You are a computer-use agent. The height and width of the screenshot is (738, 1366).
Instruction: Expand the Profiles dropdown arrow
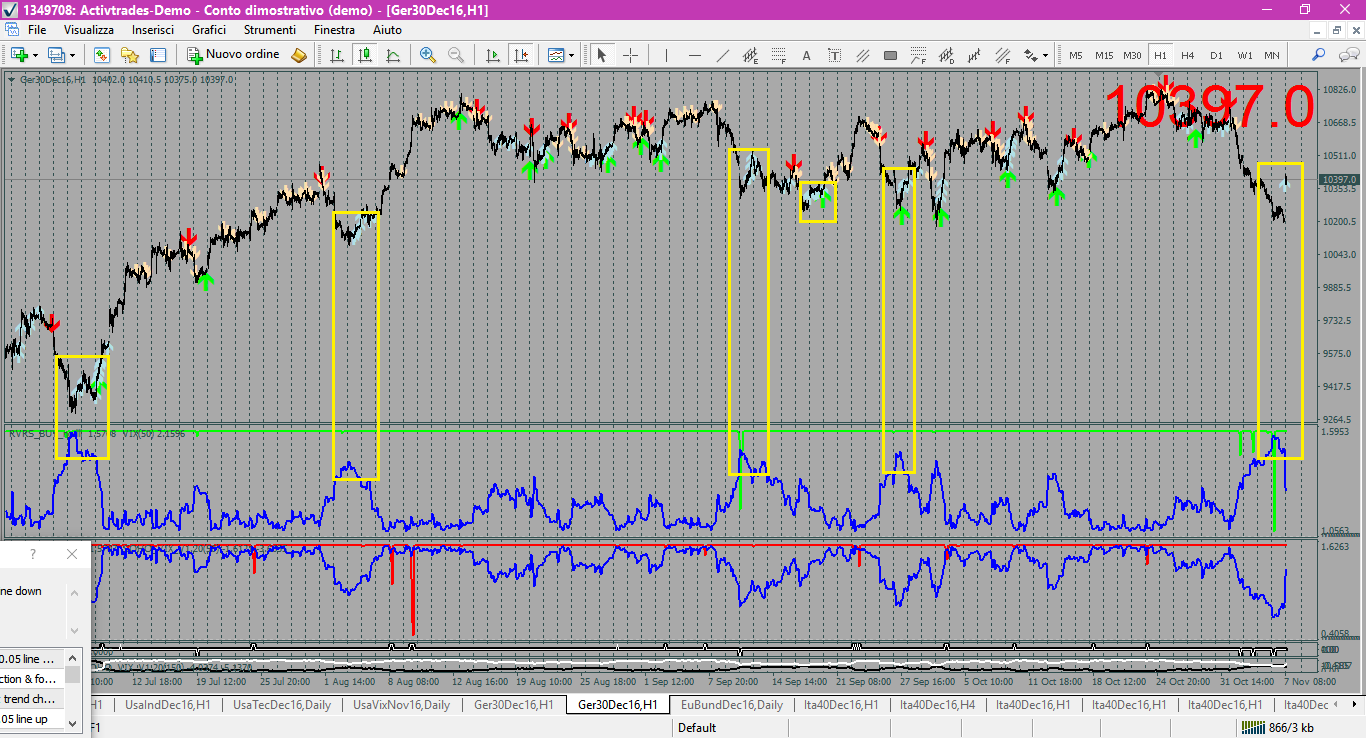tap(72, 55)
